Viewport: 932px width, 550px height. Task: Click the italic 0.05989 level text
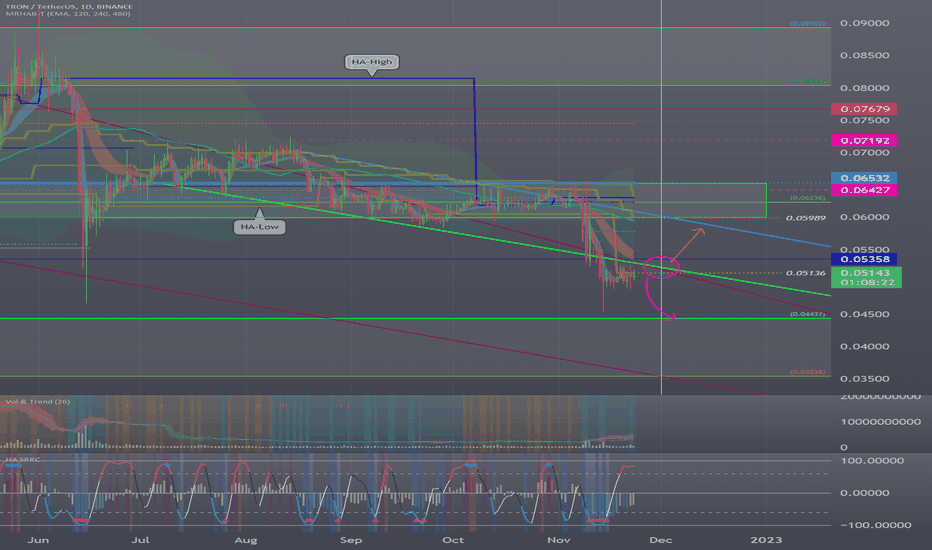click(x=805, y=218)
